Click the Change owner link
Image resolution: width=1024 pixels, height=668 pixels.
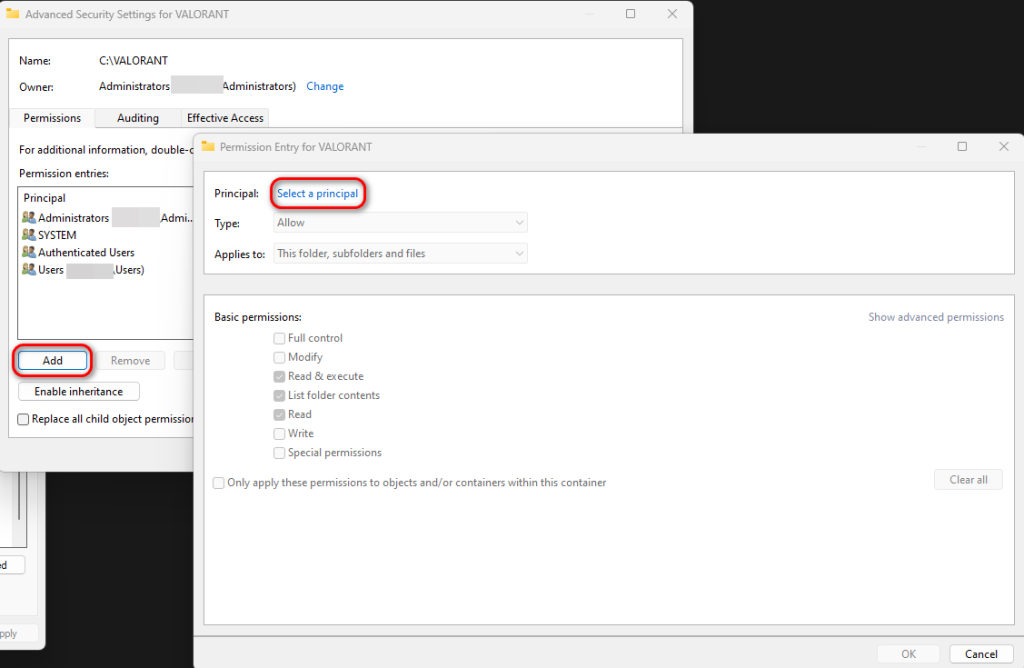point(325,87)
